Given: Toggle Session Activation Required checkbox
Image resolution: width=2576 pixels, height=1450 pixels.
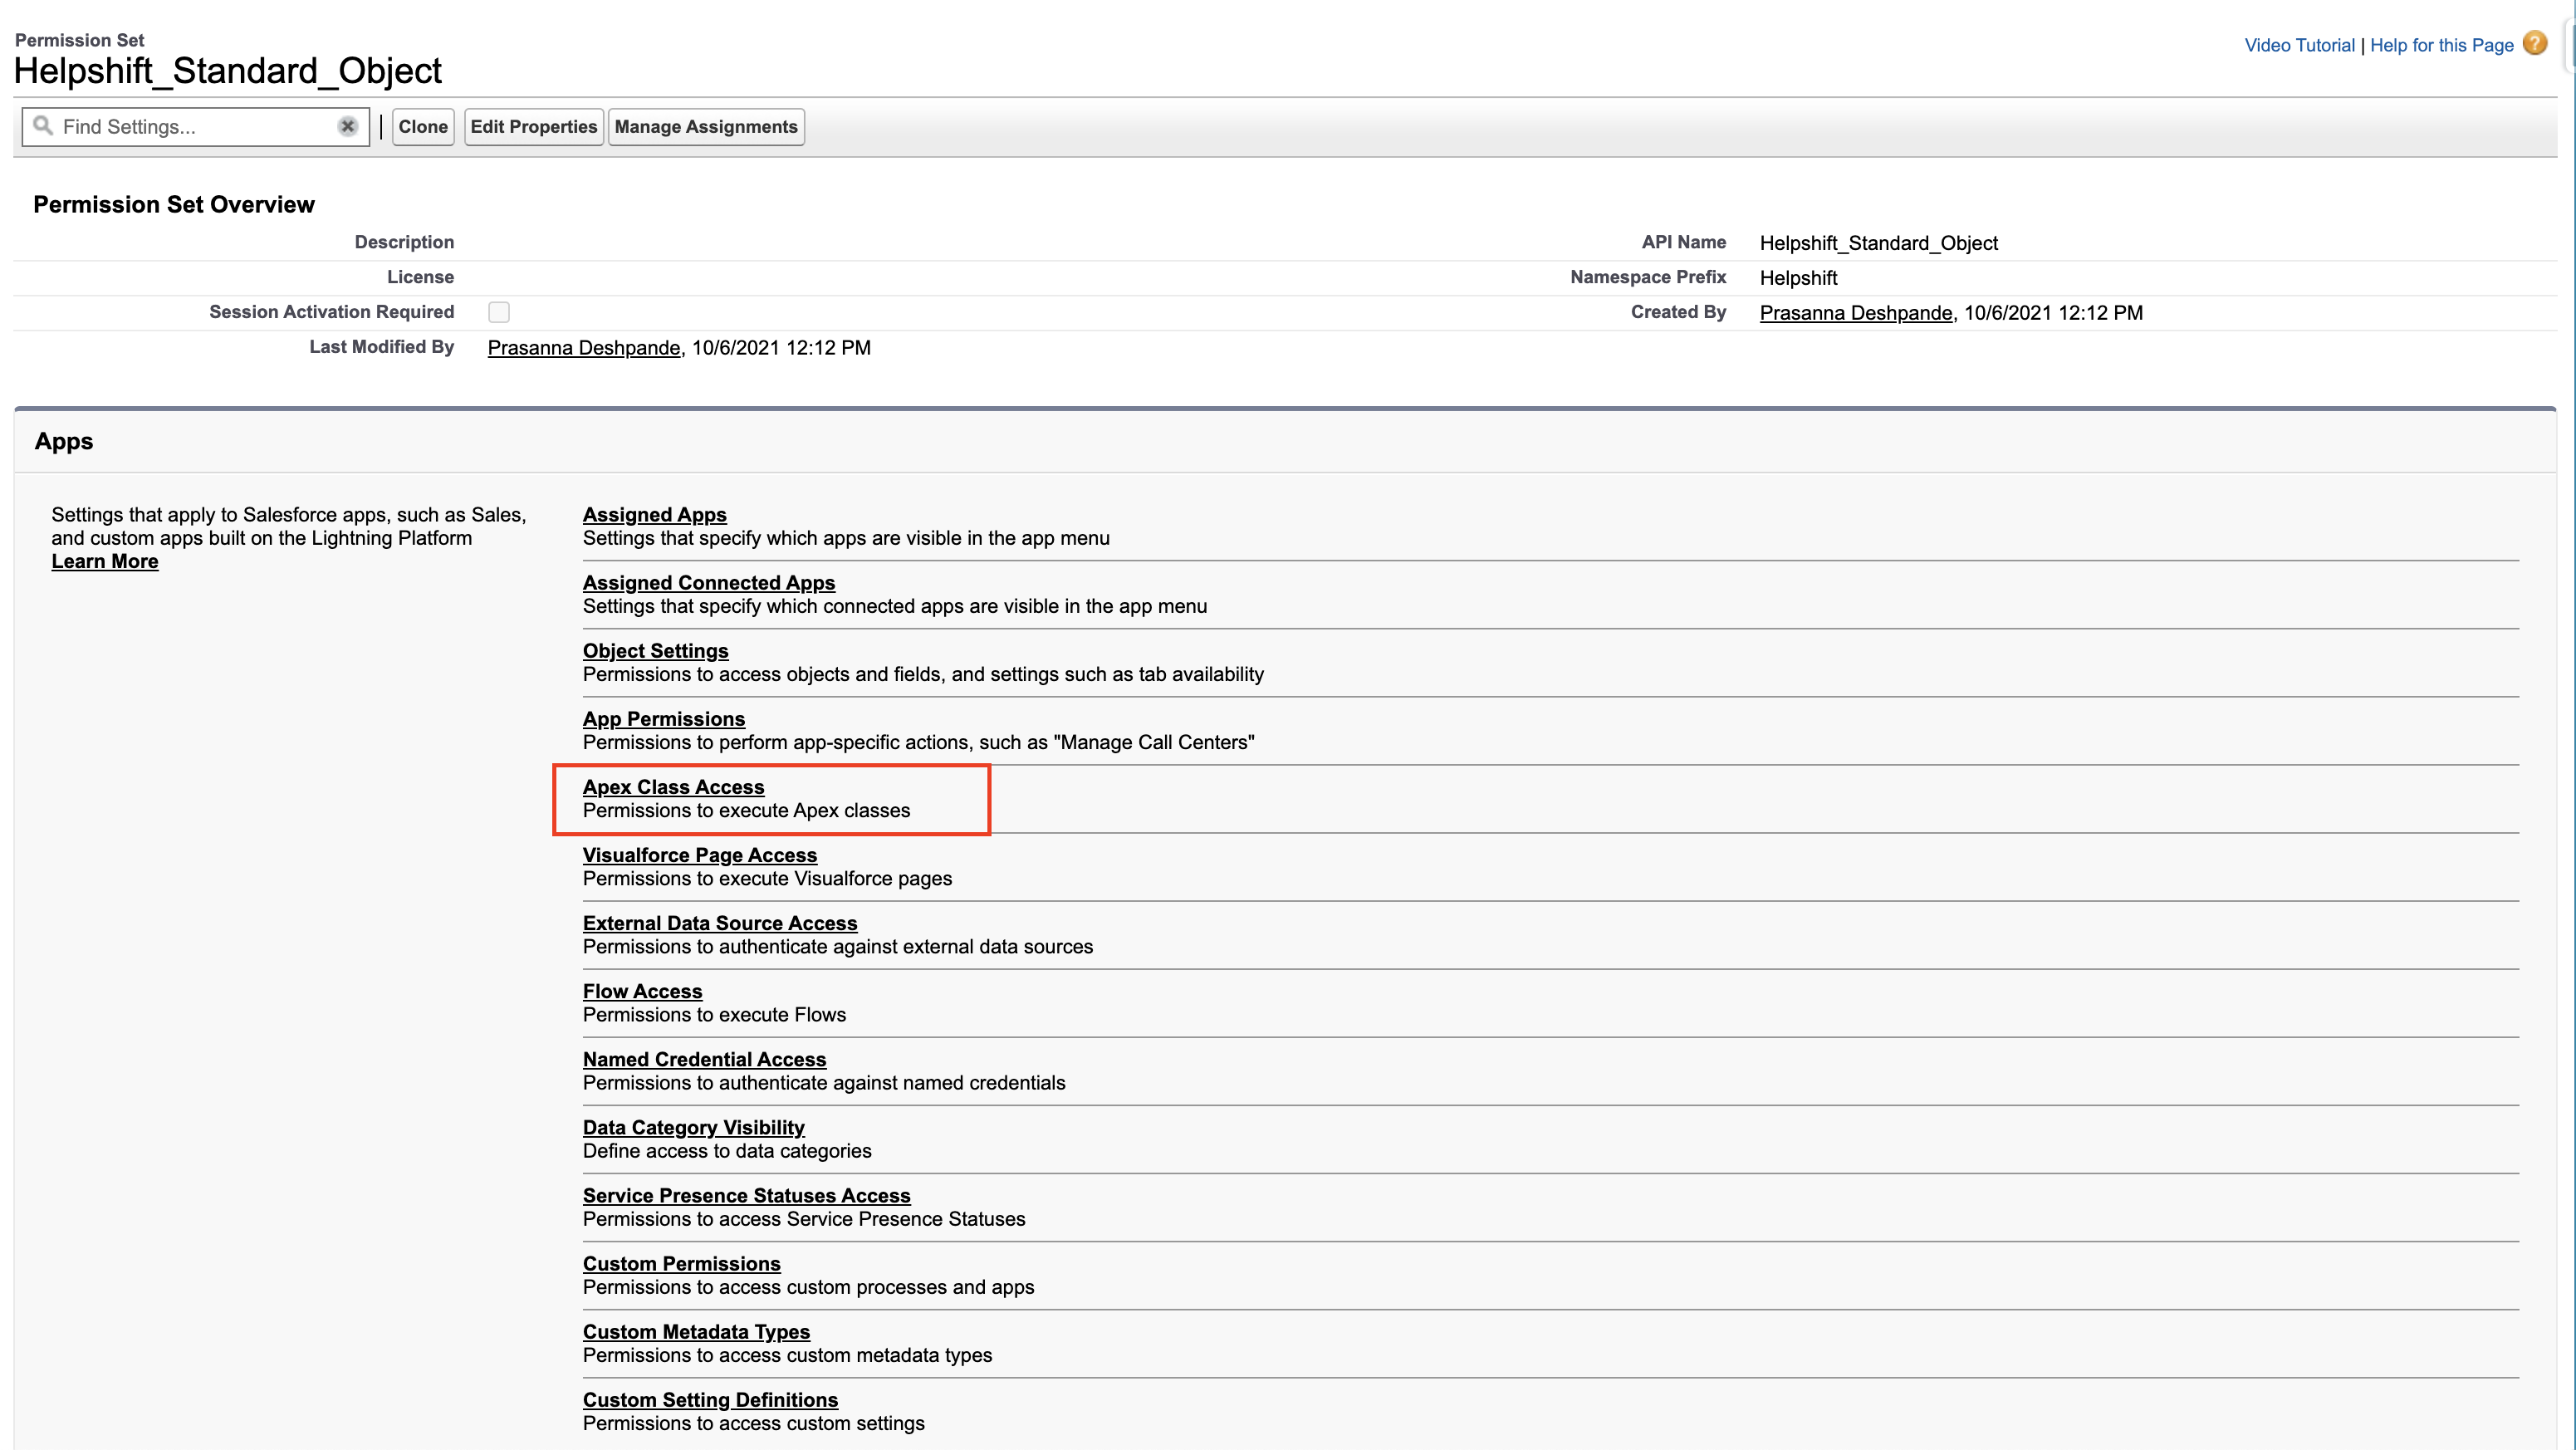Looking at the screenshot, I should pyautogui.click(x=498, y=312).
